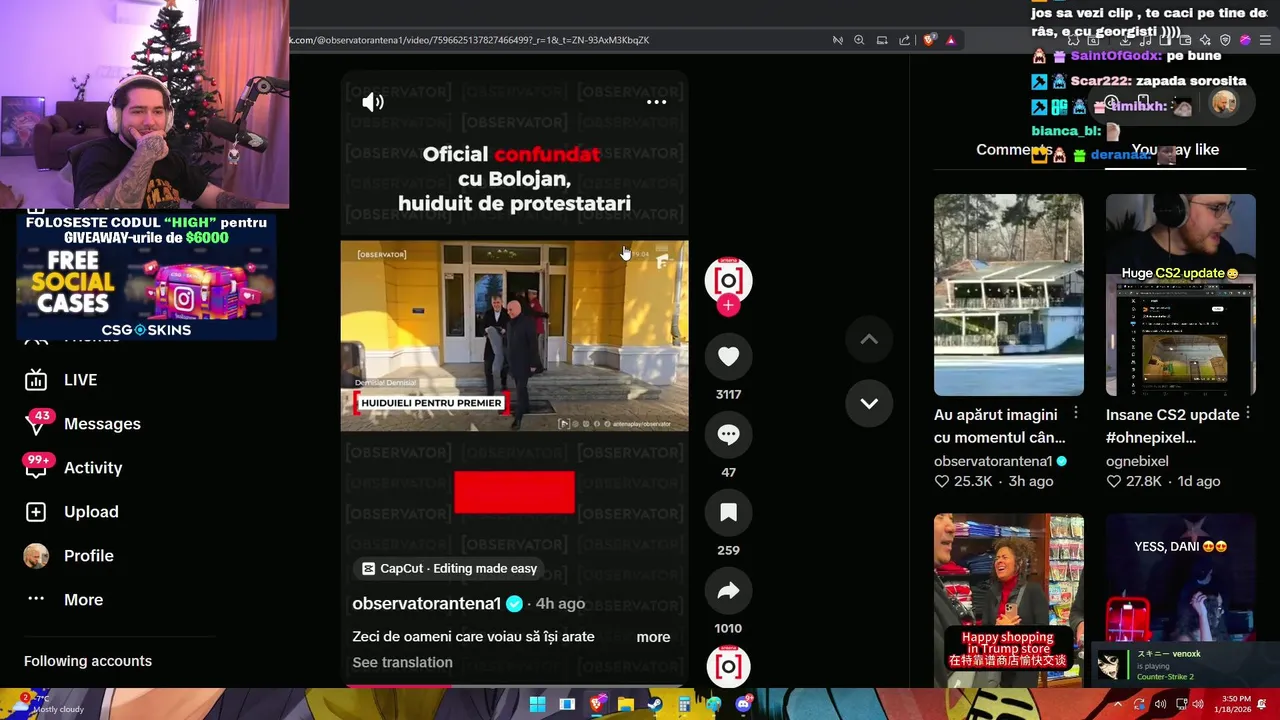Open the 'Happy shopping in Trump store' thumbnail

[1008, 600]
